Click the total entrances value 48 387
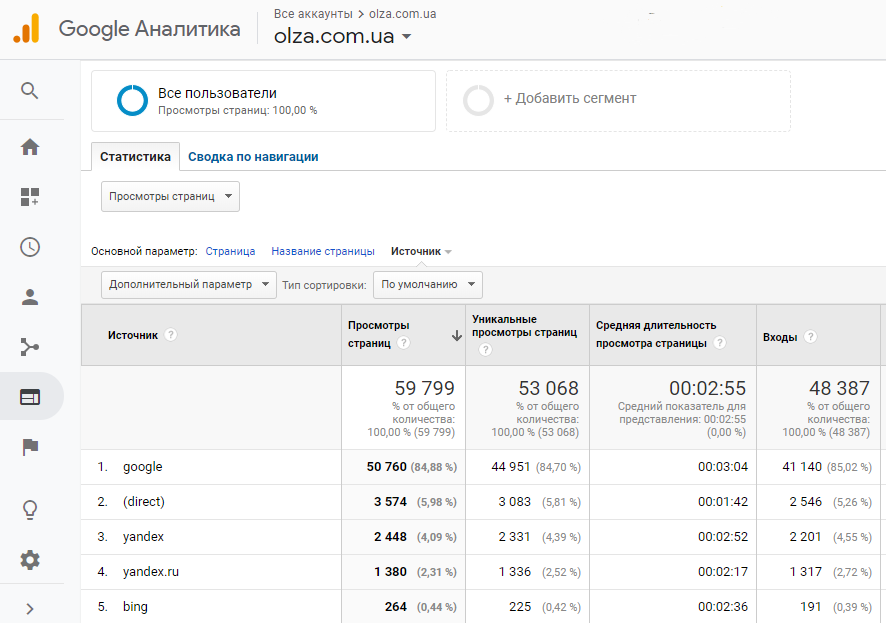886x628 pixels. tap(839, 388)
